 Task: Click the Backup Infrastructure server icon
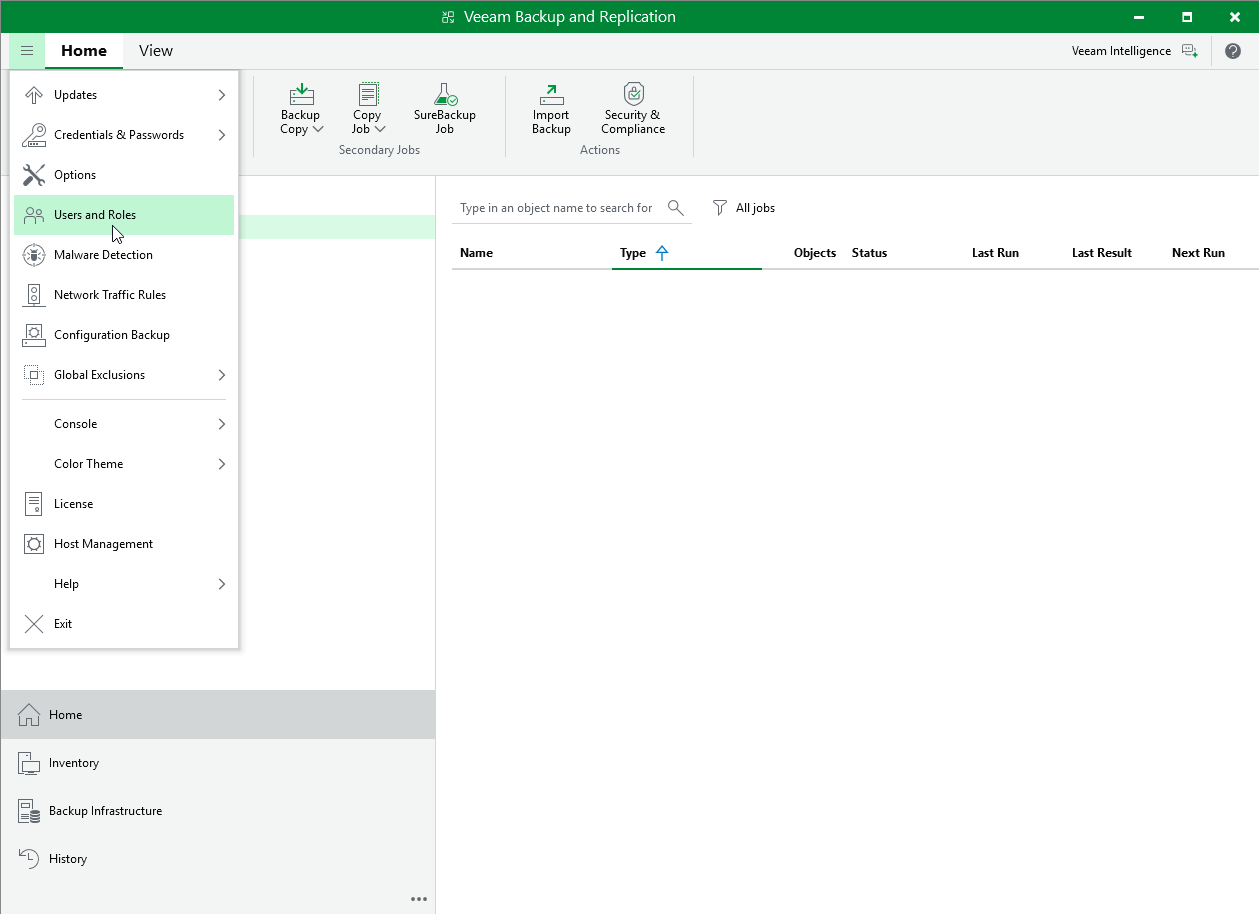click(x=29, y=811)
